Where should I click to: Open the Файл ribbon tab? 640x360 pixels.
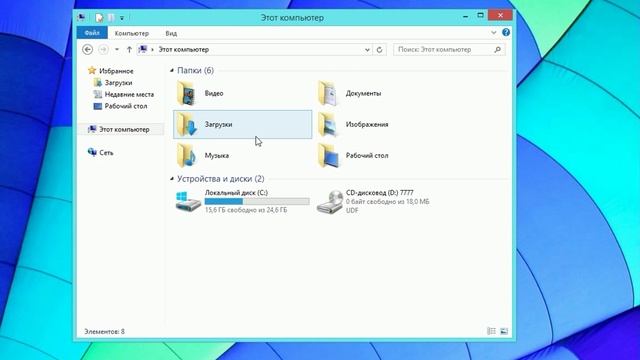92,33
